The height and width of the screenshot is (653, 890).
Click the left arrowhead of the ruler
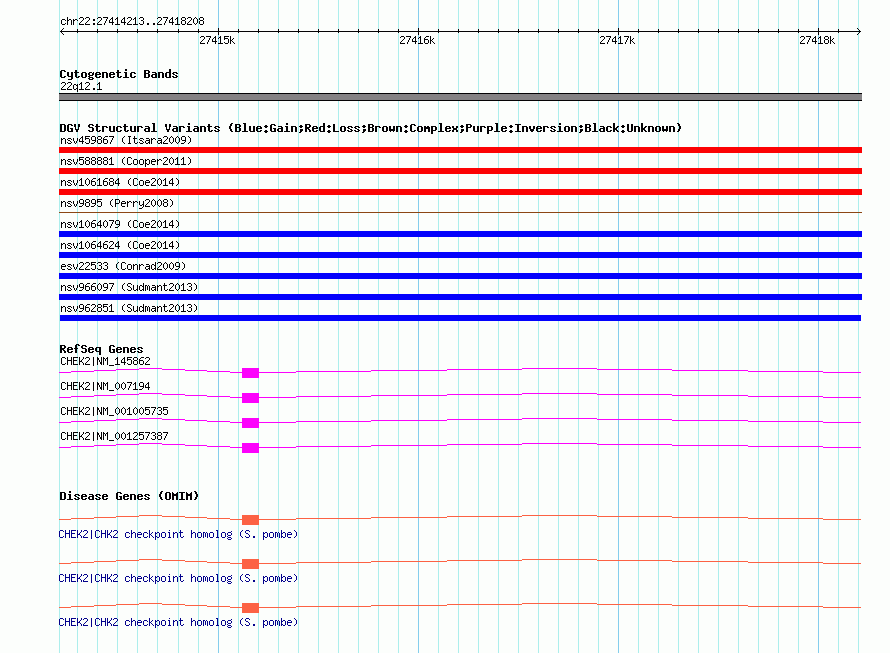(x=62, y=31)
